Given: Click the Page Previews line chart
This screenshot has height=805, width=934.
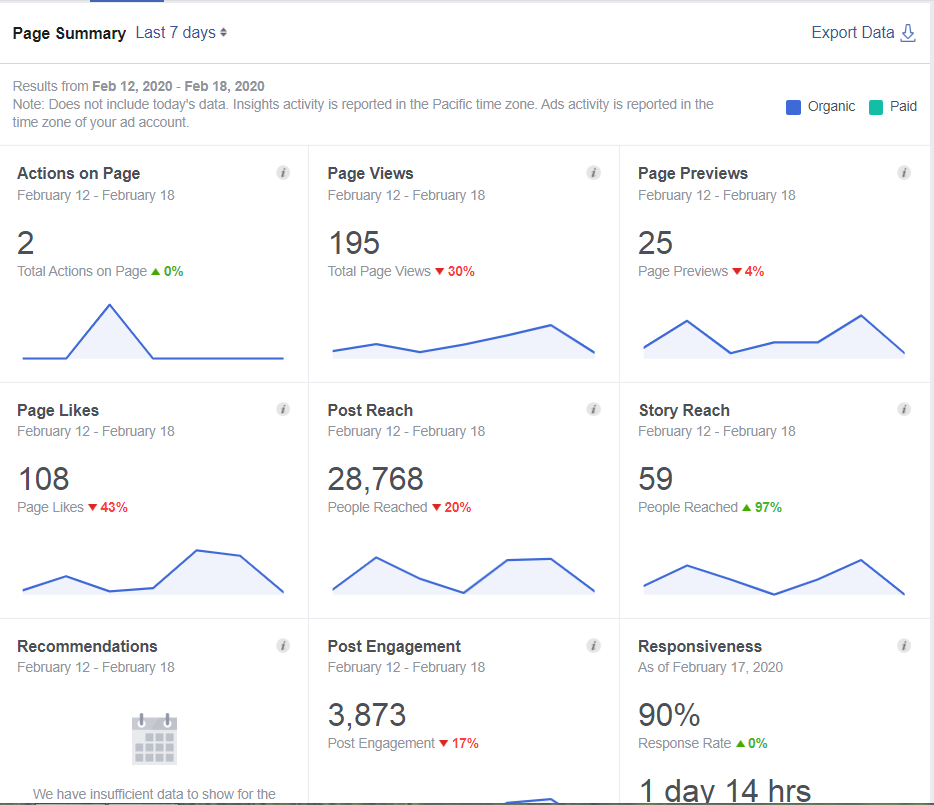Looking at the screenshot, I should [x=774, y=337].
